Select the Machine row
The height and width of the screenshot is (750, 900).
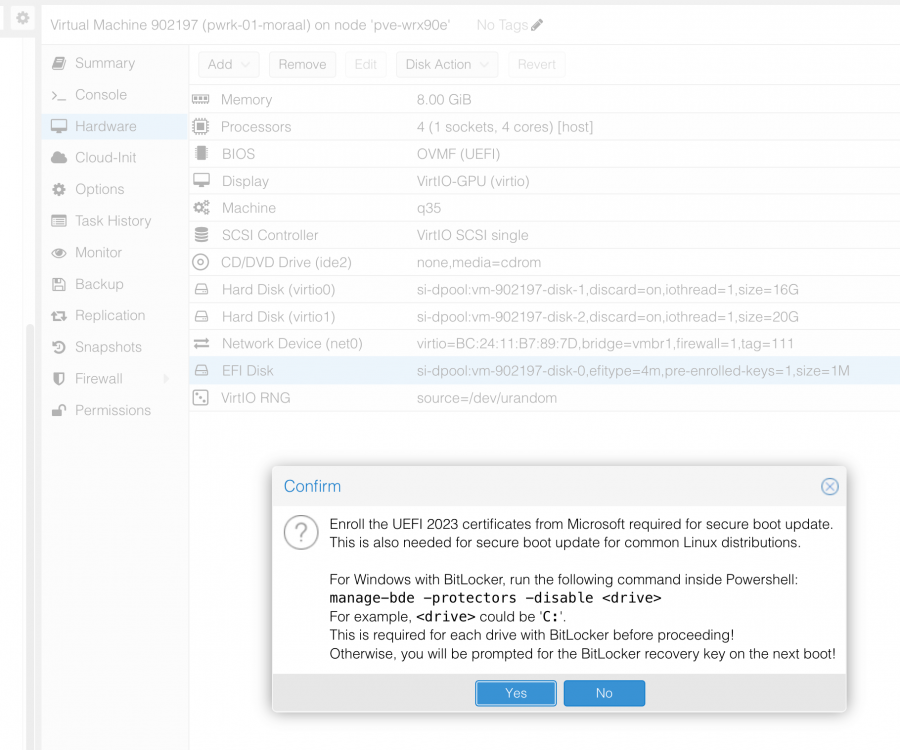pyautogui.click(x=544, y=208)
